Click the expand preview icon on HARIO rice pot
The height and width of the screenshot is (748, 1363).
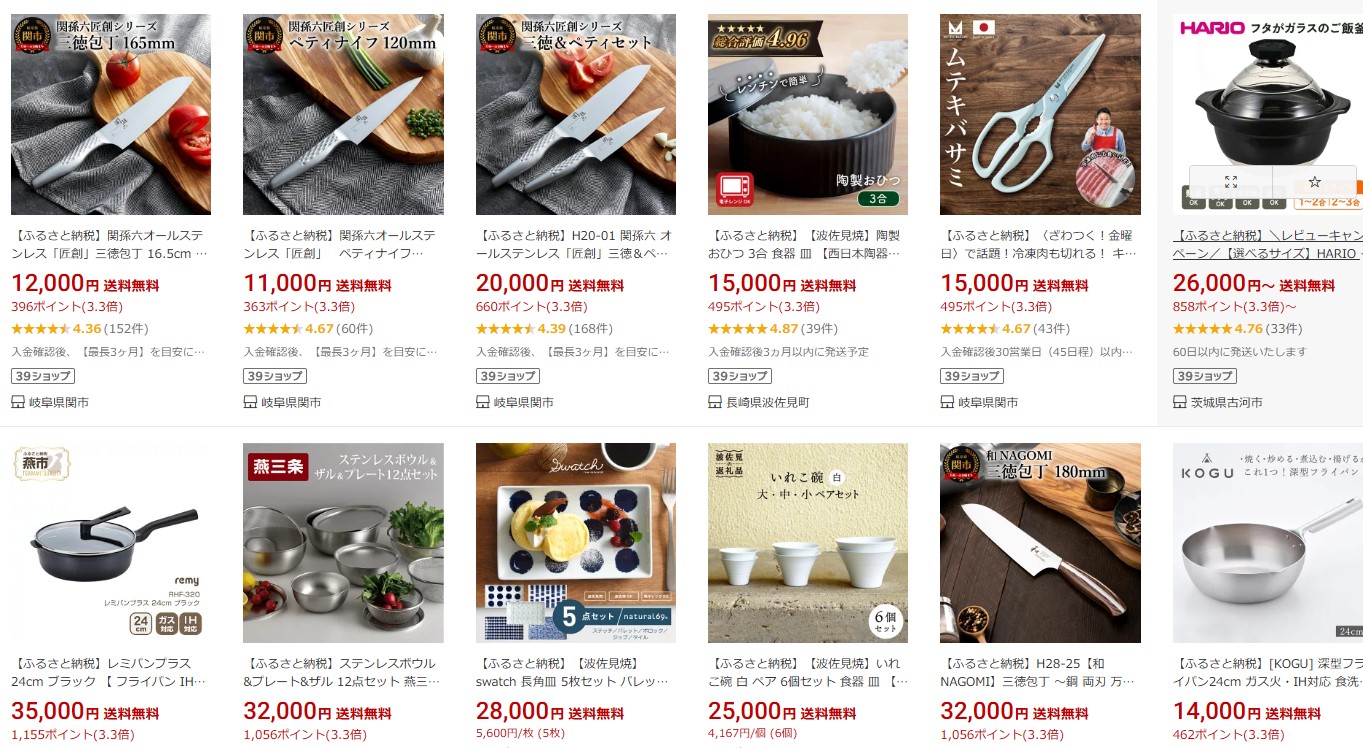click(1231, 182)
